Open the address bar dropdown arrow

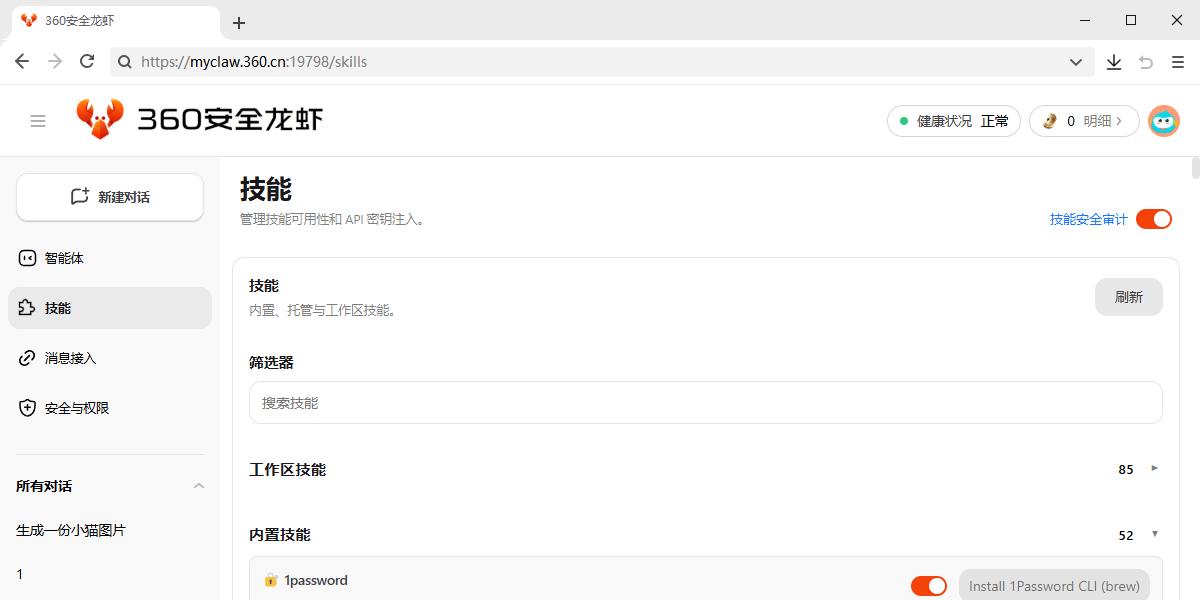coord(1076,62)
